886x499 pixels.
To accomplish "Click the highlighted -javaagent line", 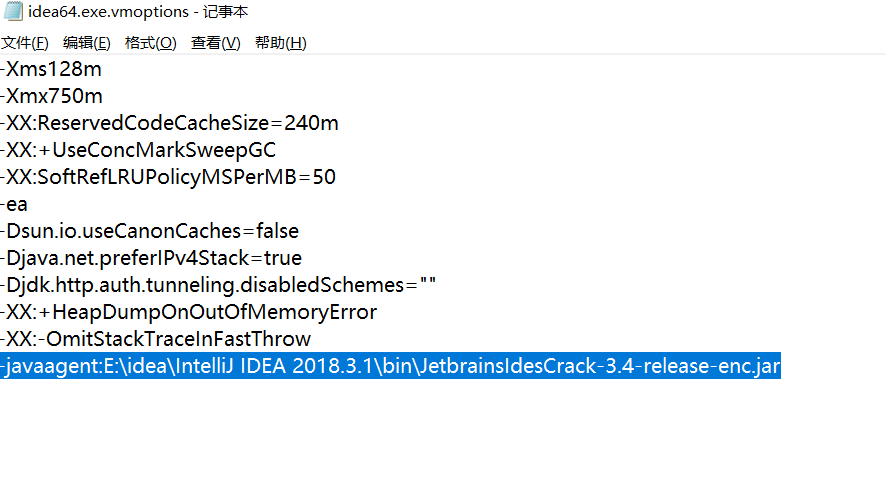I will pos(390,367).
